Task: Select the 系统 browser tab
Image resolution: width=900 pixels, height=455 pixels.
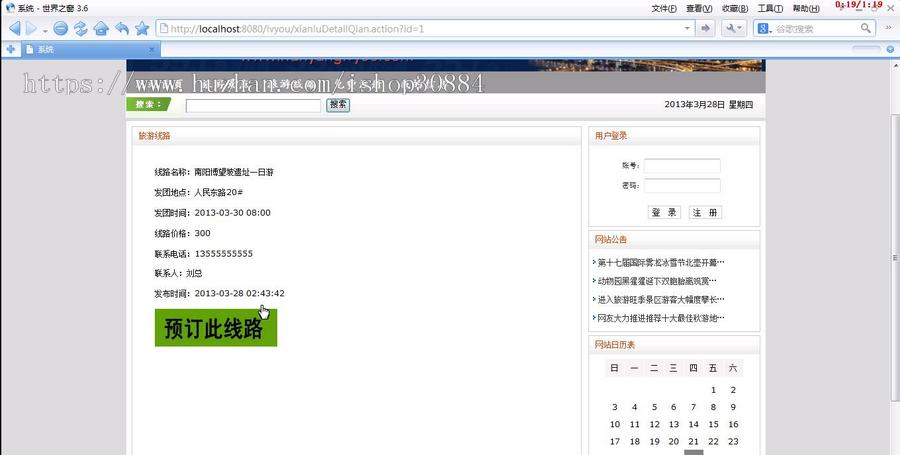Action: coord(91,50)
